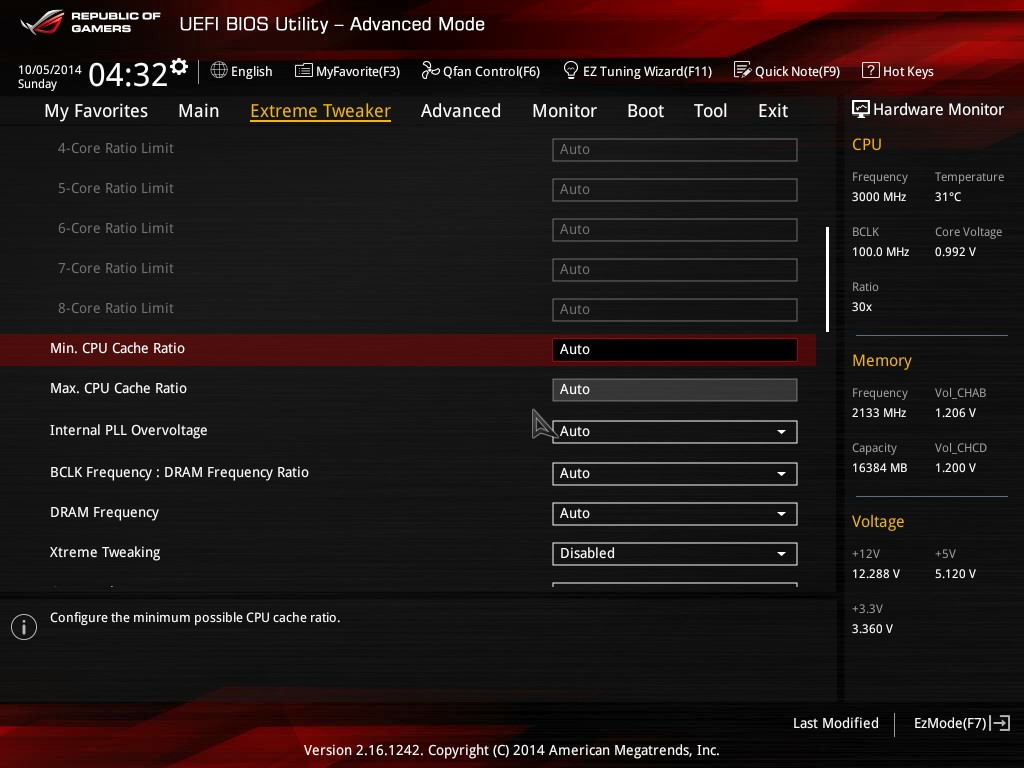Click the Min. CPU Cache Ratio field
Viewport: 1024px width, 768px height.
(675, 349)
